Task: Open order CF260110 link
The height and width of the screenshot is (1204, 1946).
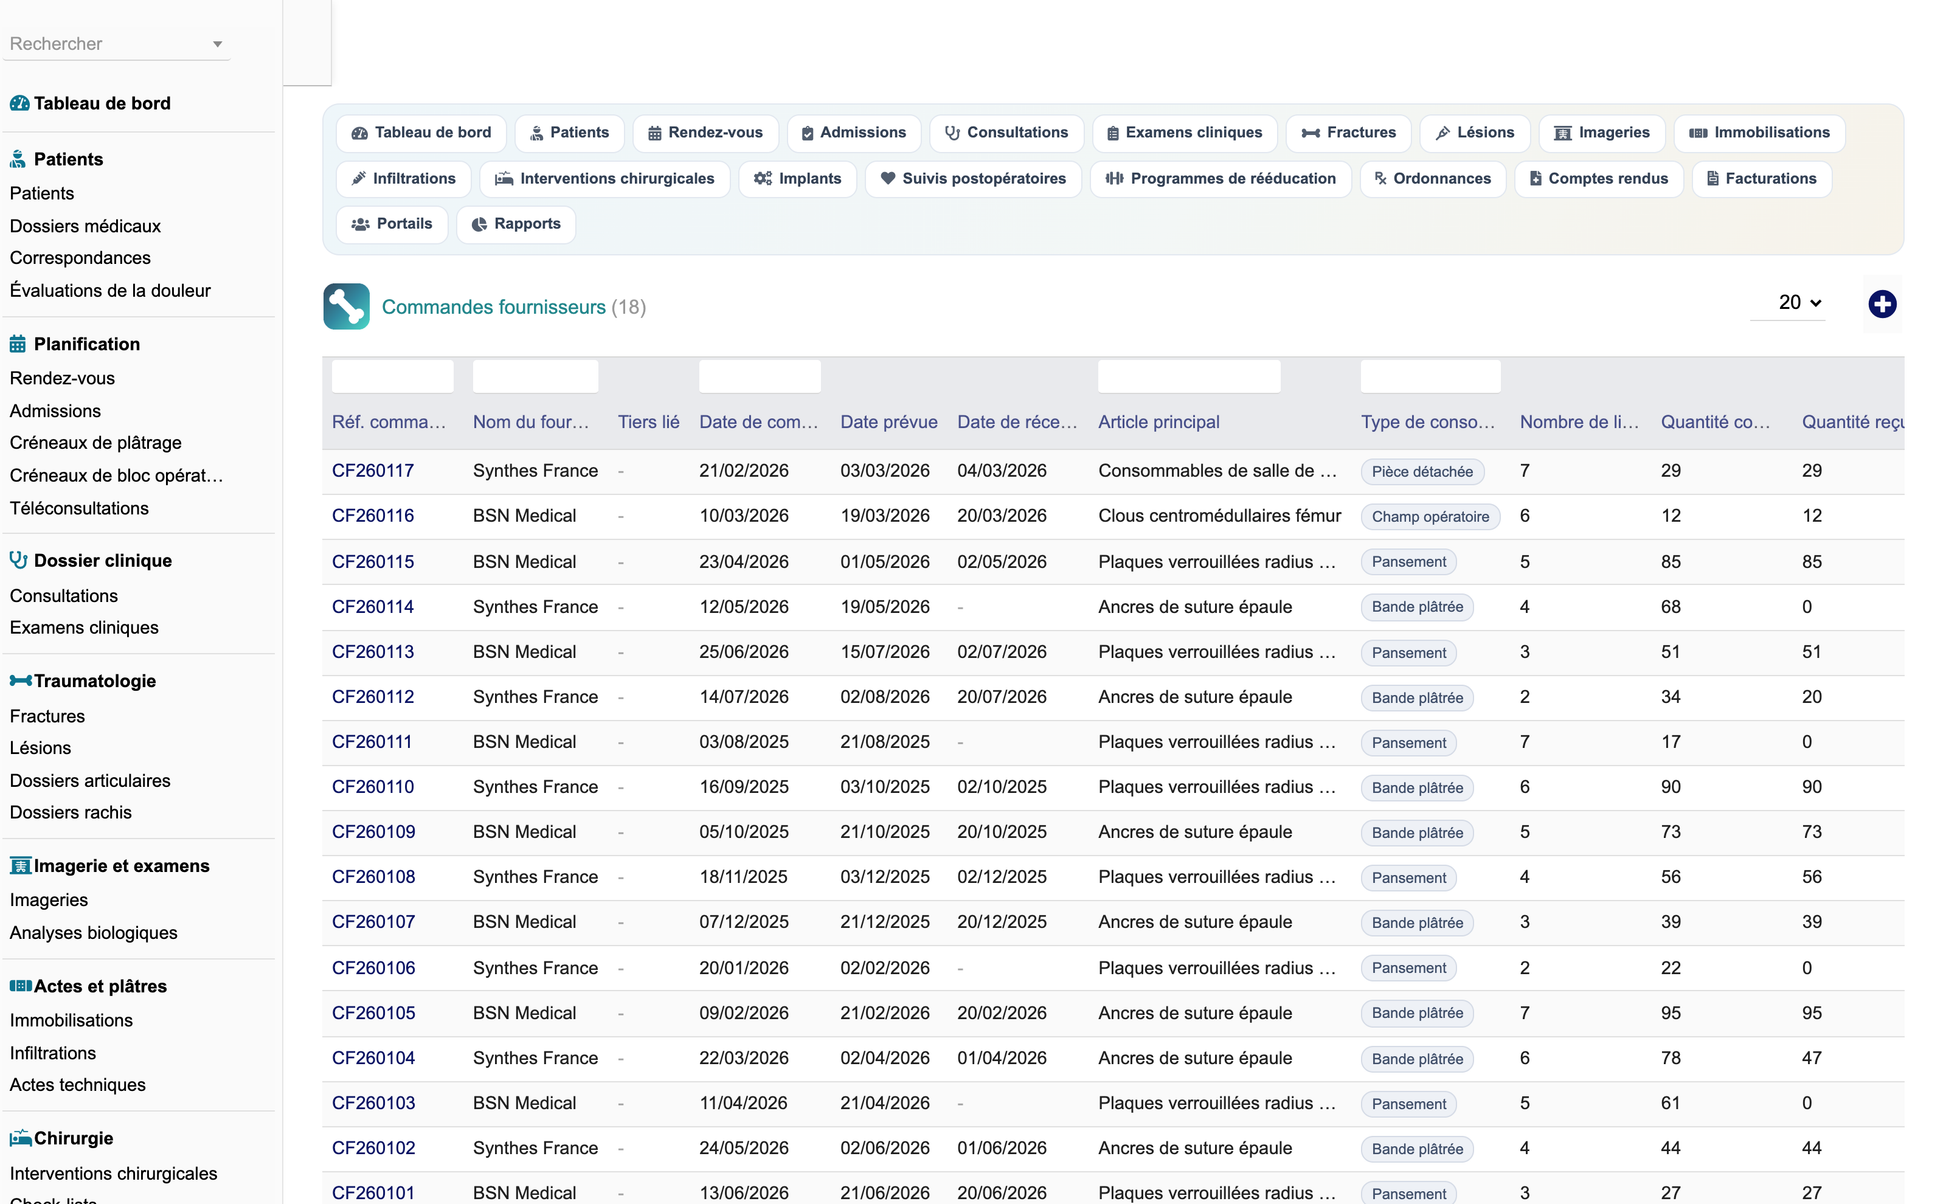Action: pyautogui.click(x=373, y=787)
